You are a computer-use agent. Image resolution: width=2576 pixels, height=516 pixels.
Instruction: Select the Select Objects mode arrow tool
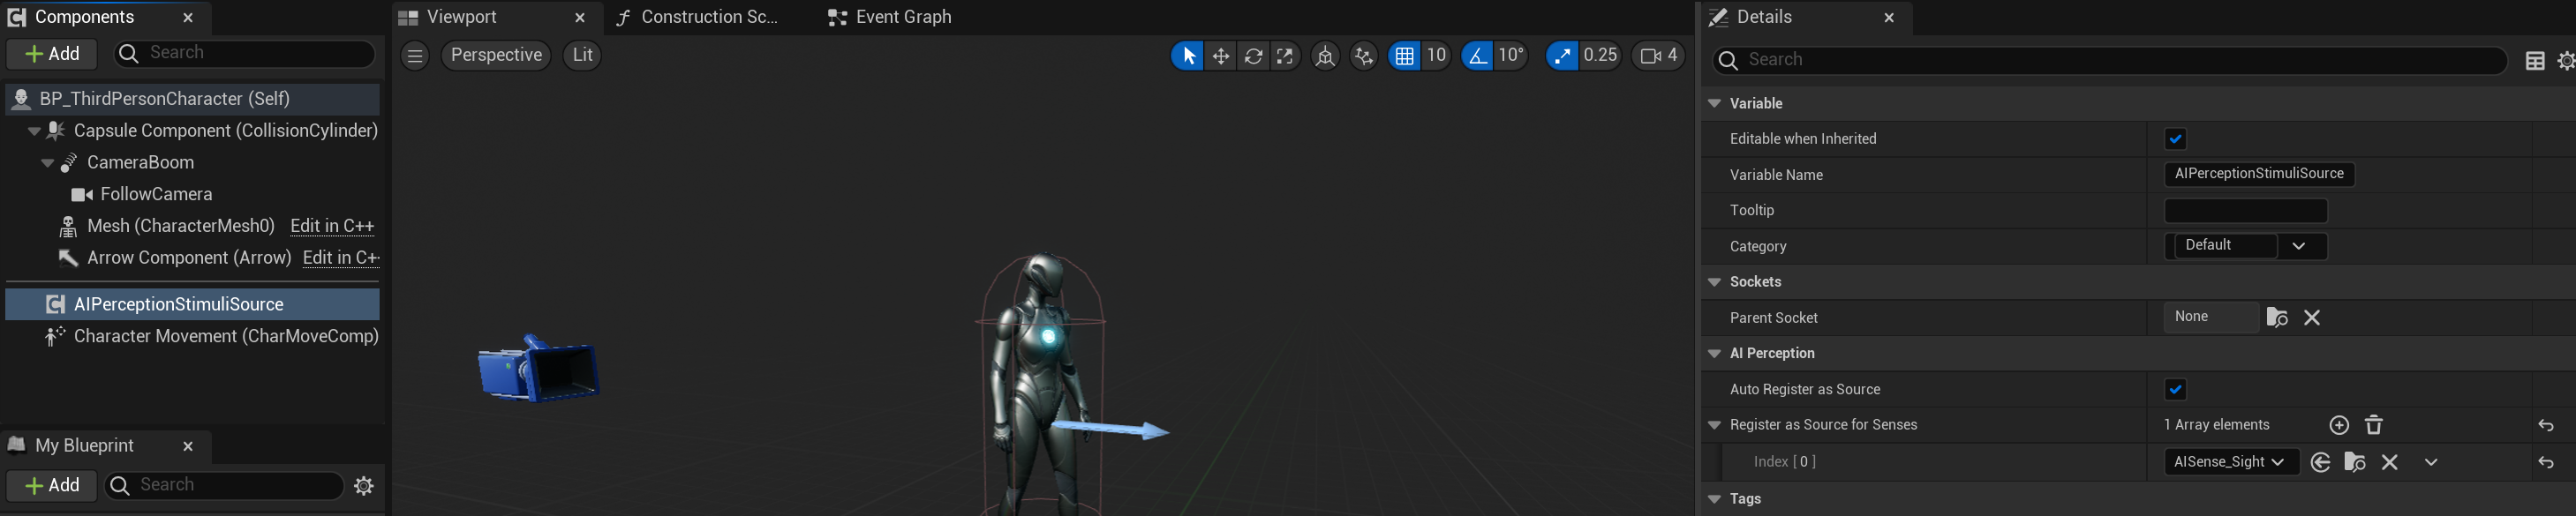1187,56
